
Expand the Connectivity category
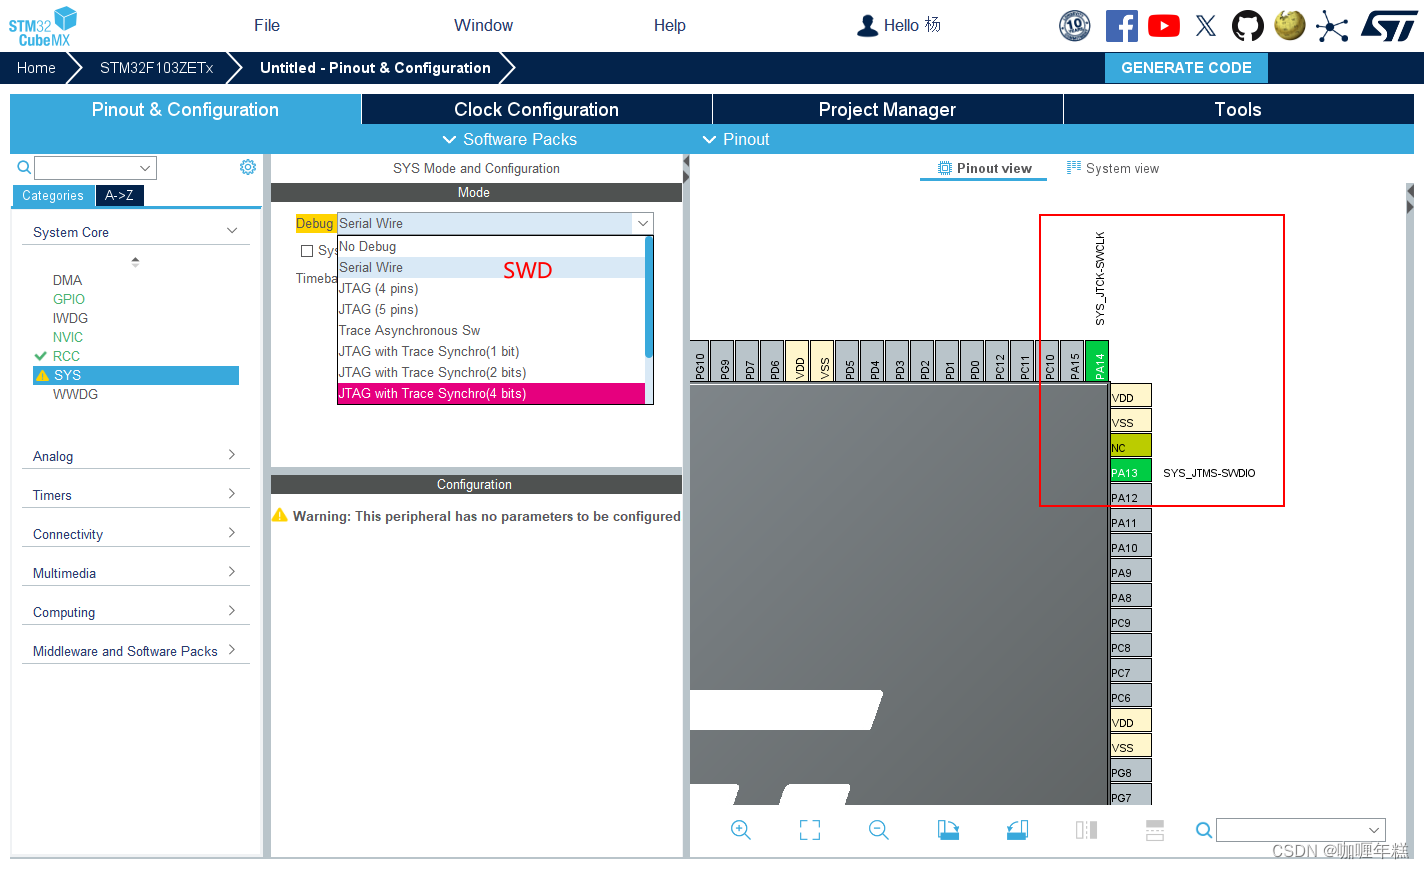click(232, 533)
